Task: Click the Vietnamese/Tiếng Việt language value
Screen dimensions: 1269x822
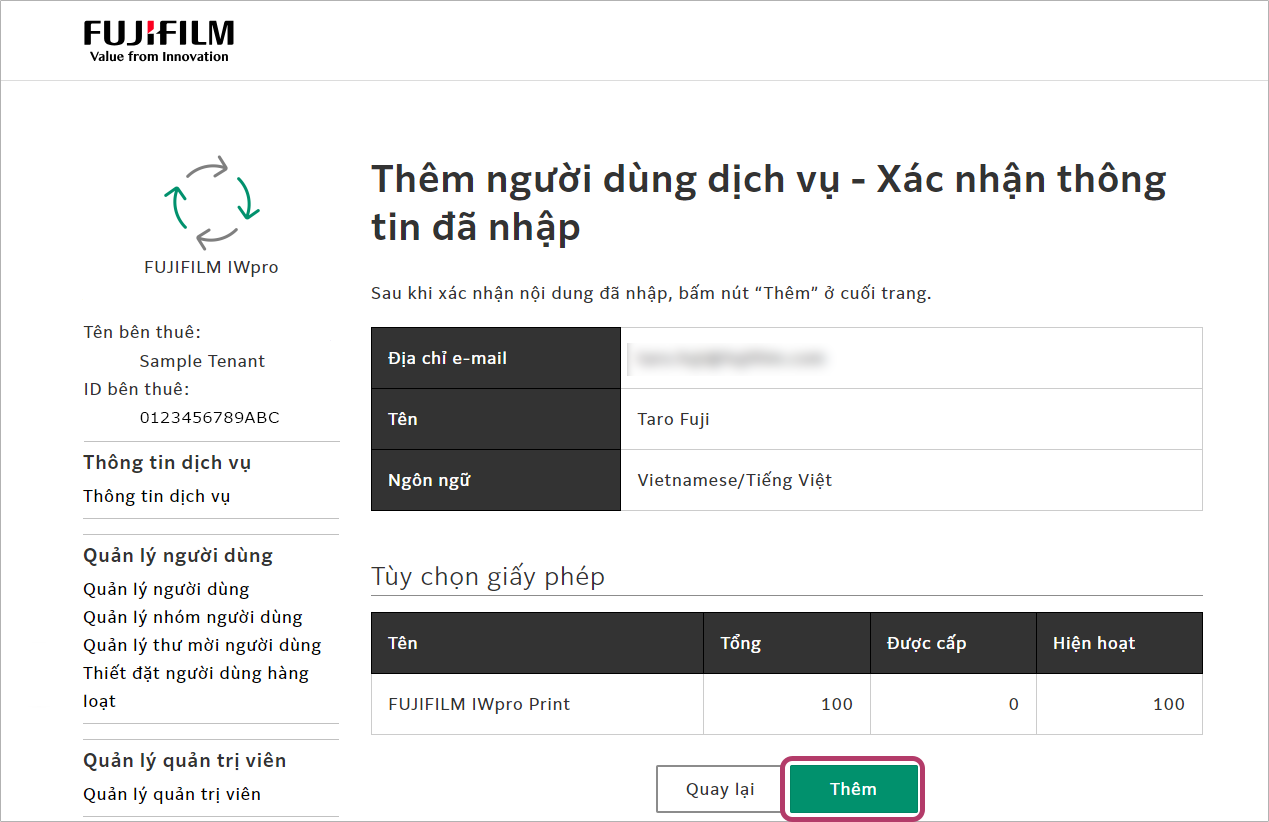Action: pyautogui.click(x=735, y=480)
